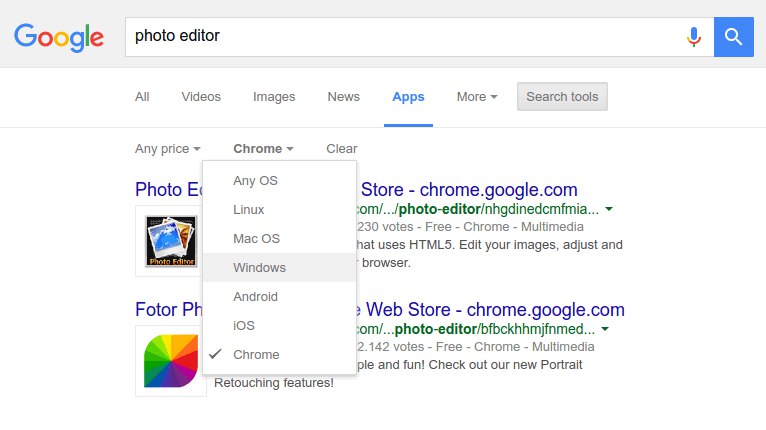Click the 230 votes Free Chrome Multimedia text
Image resolution: width=766 pixels, height=430 pixels.
tap(470, 227)
